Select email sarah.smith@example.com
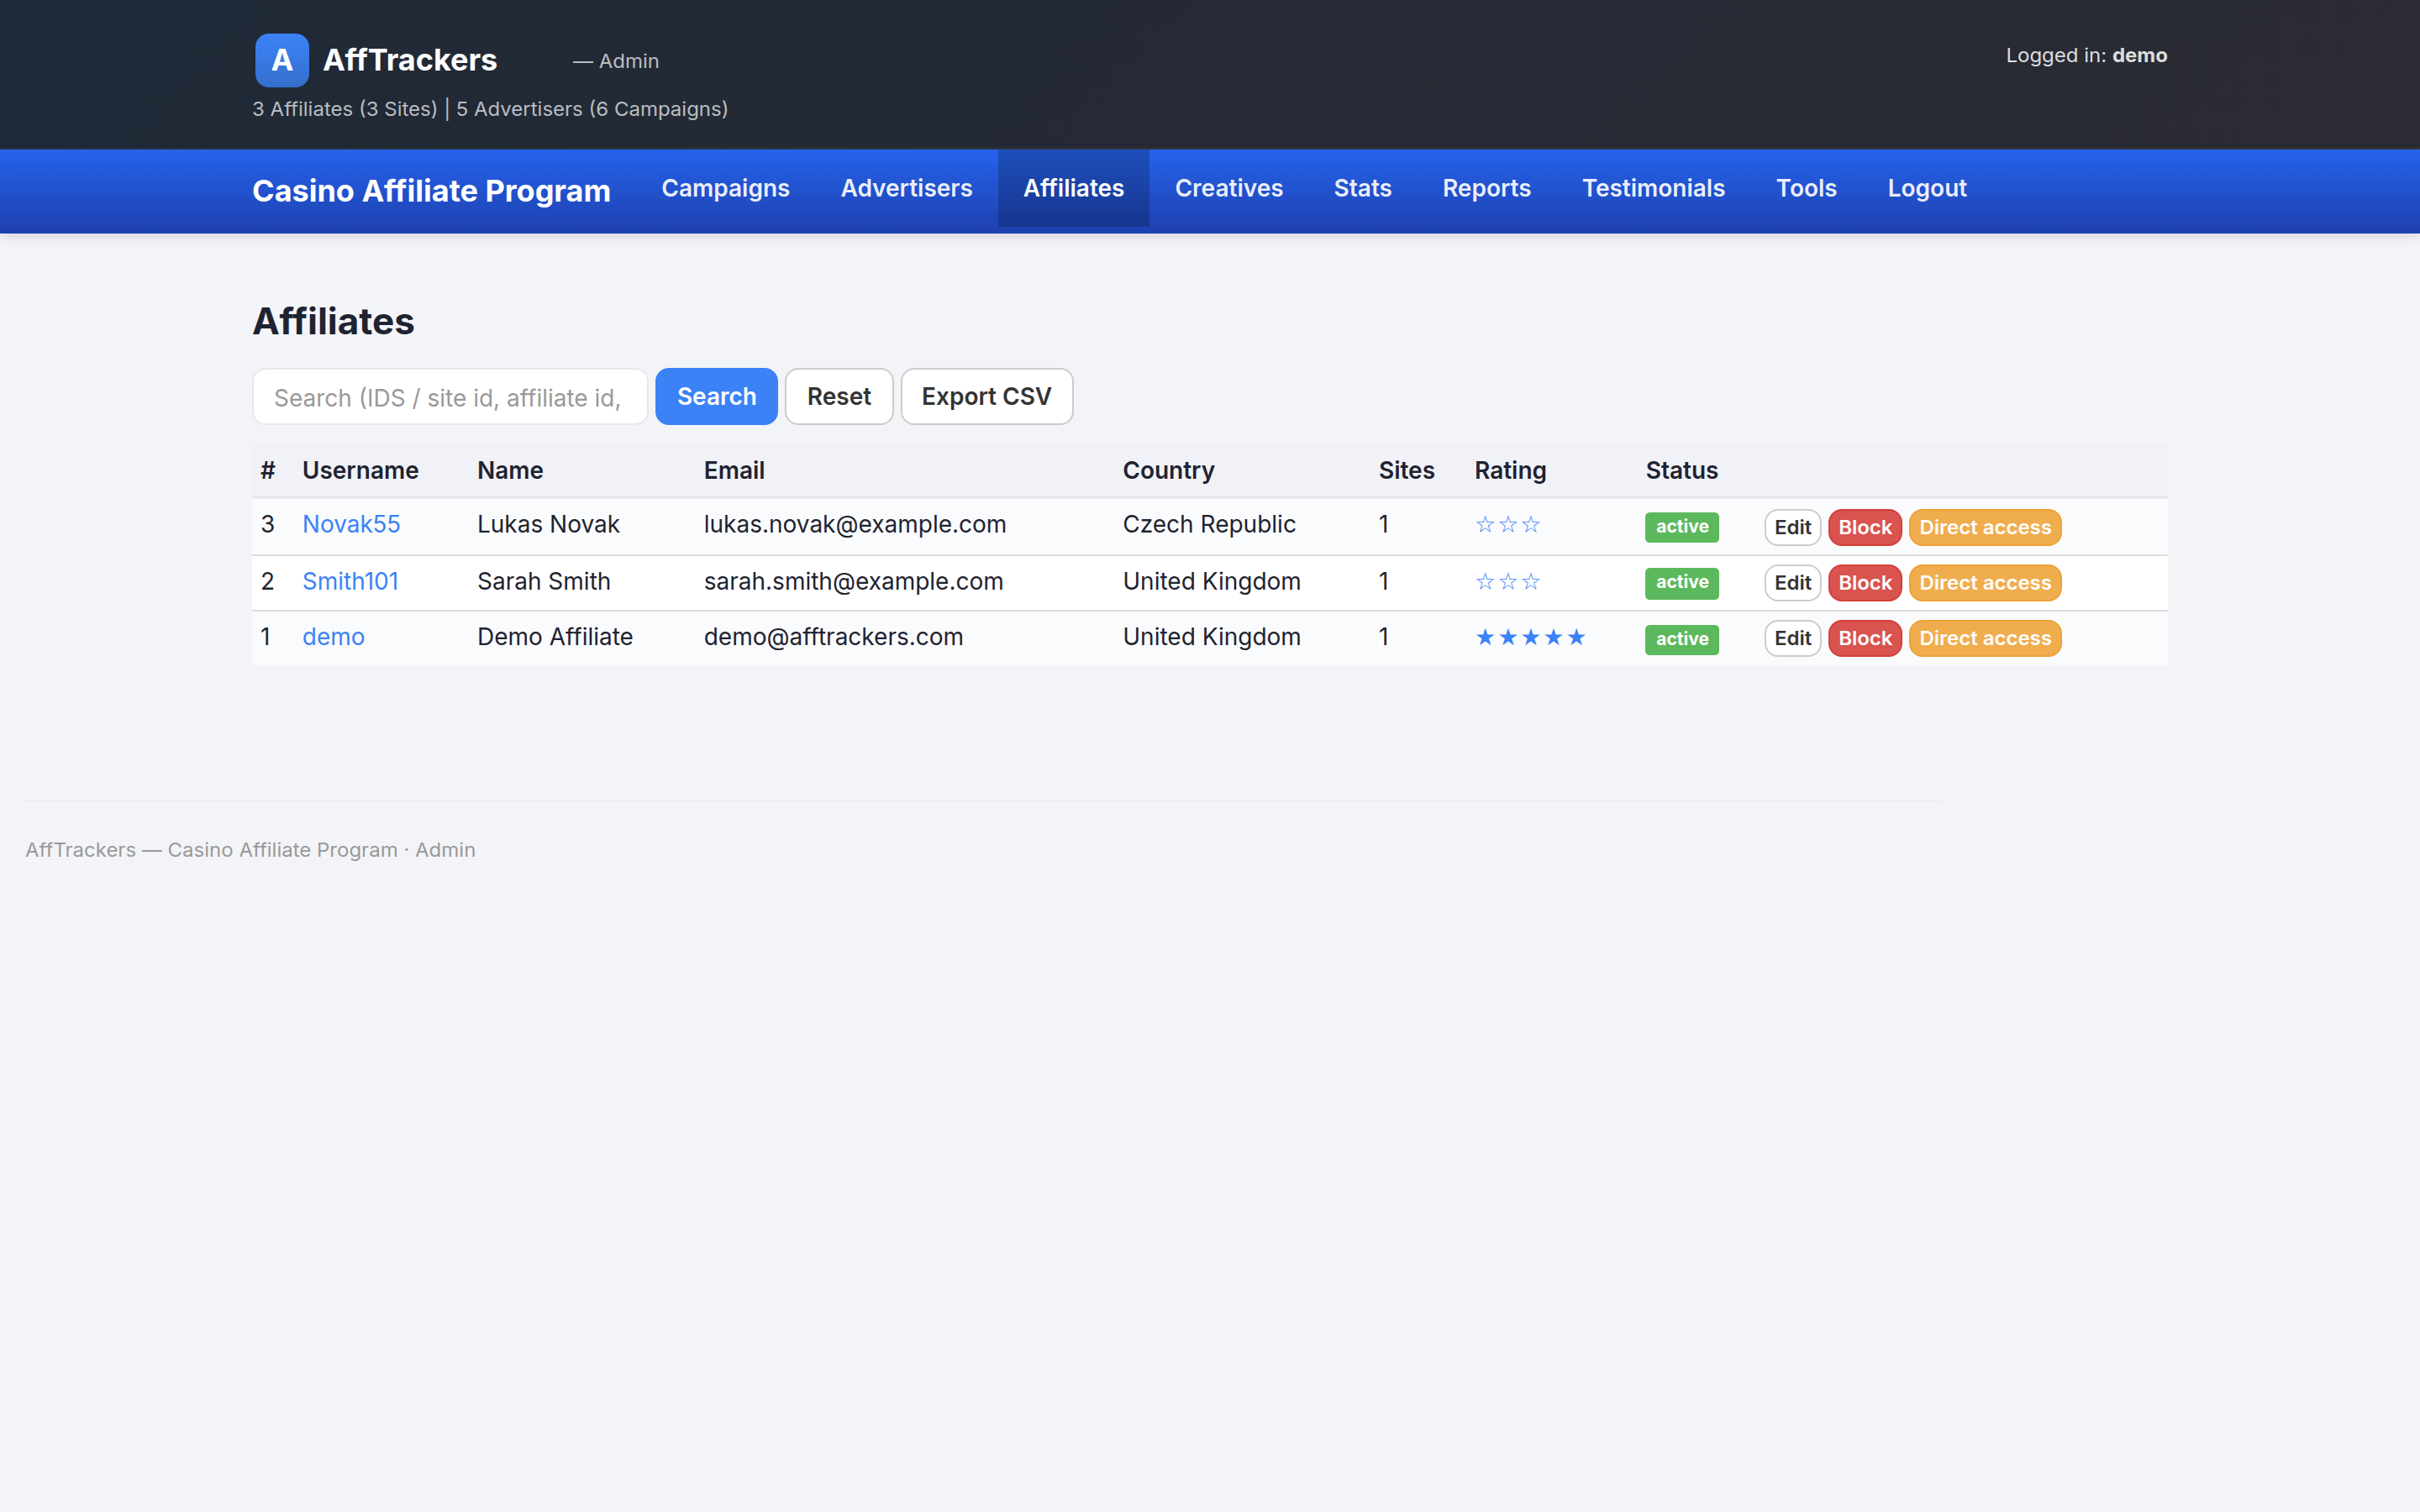 click(x=853, y=581)
